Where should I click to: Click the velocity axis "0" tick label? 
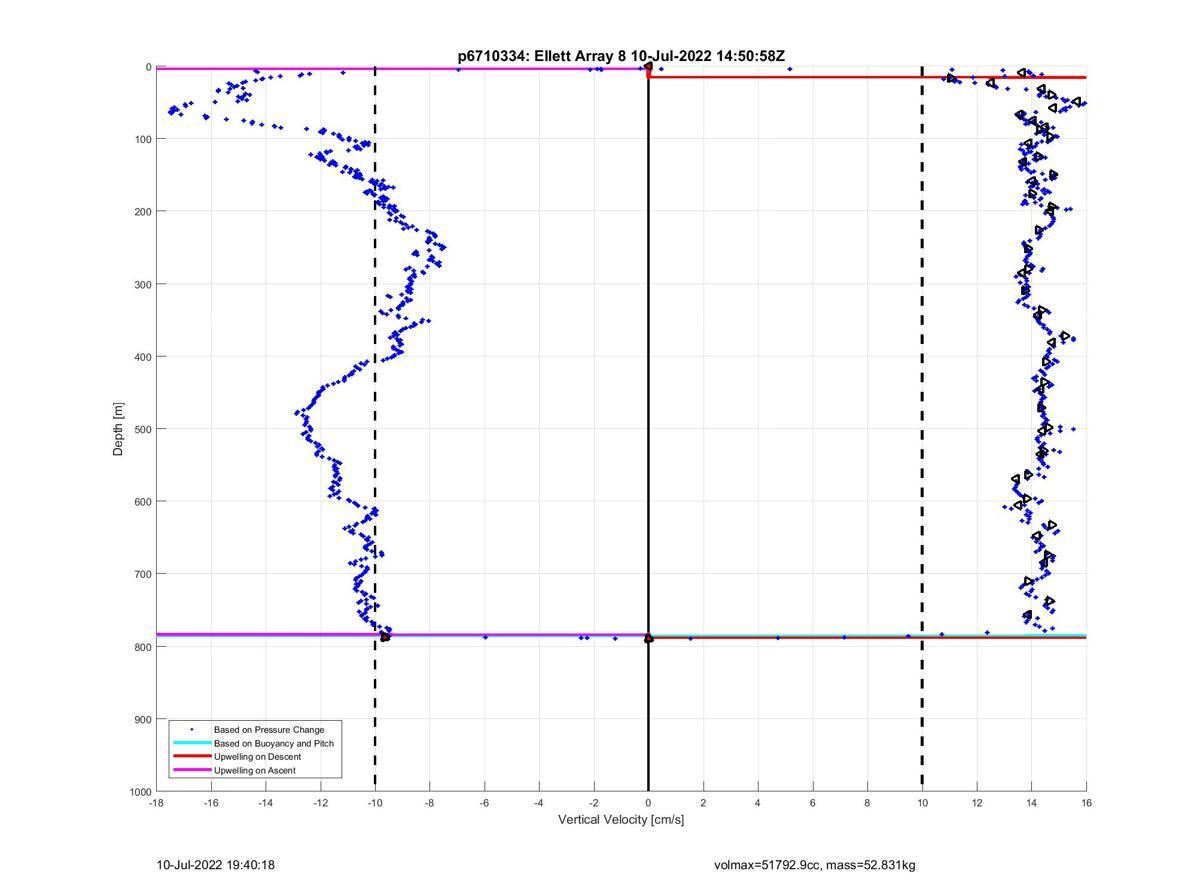coord(649,803)
